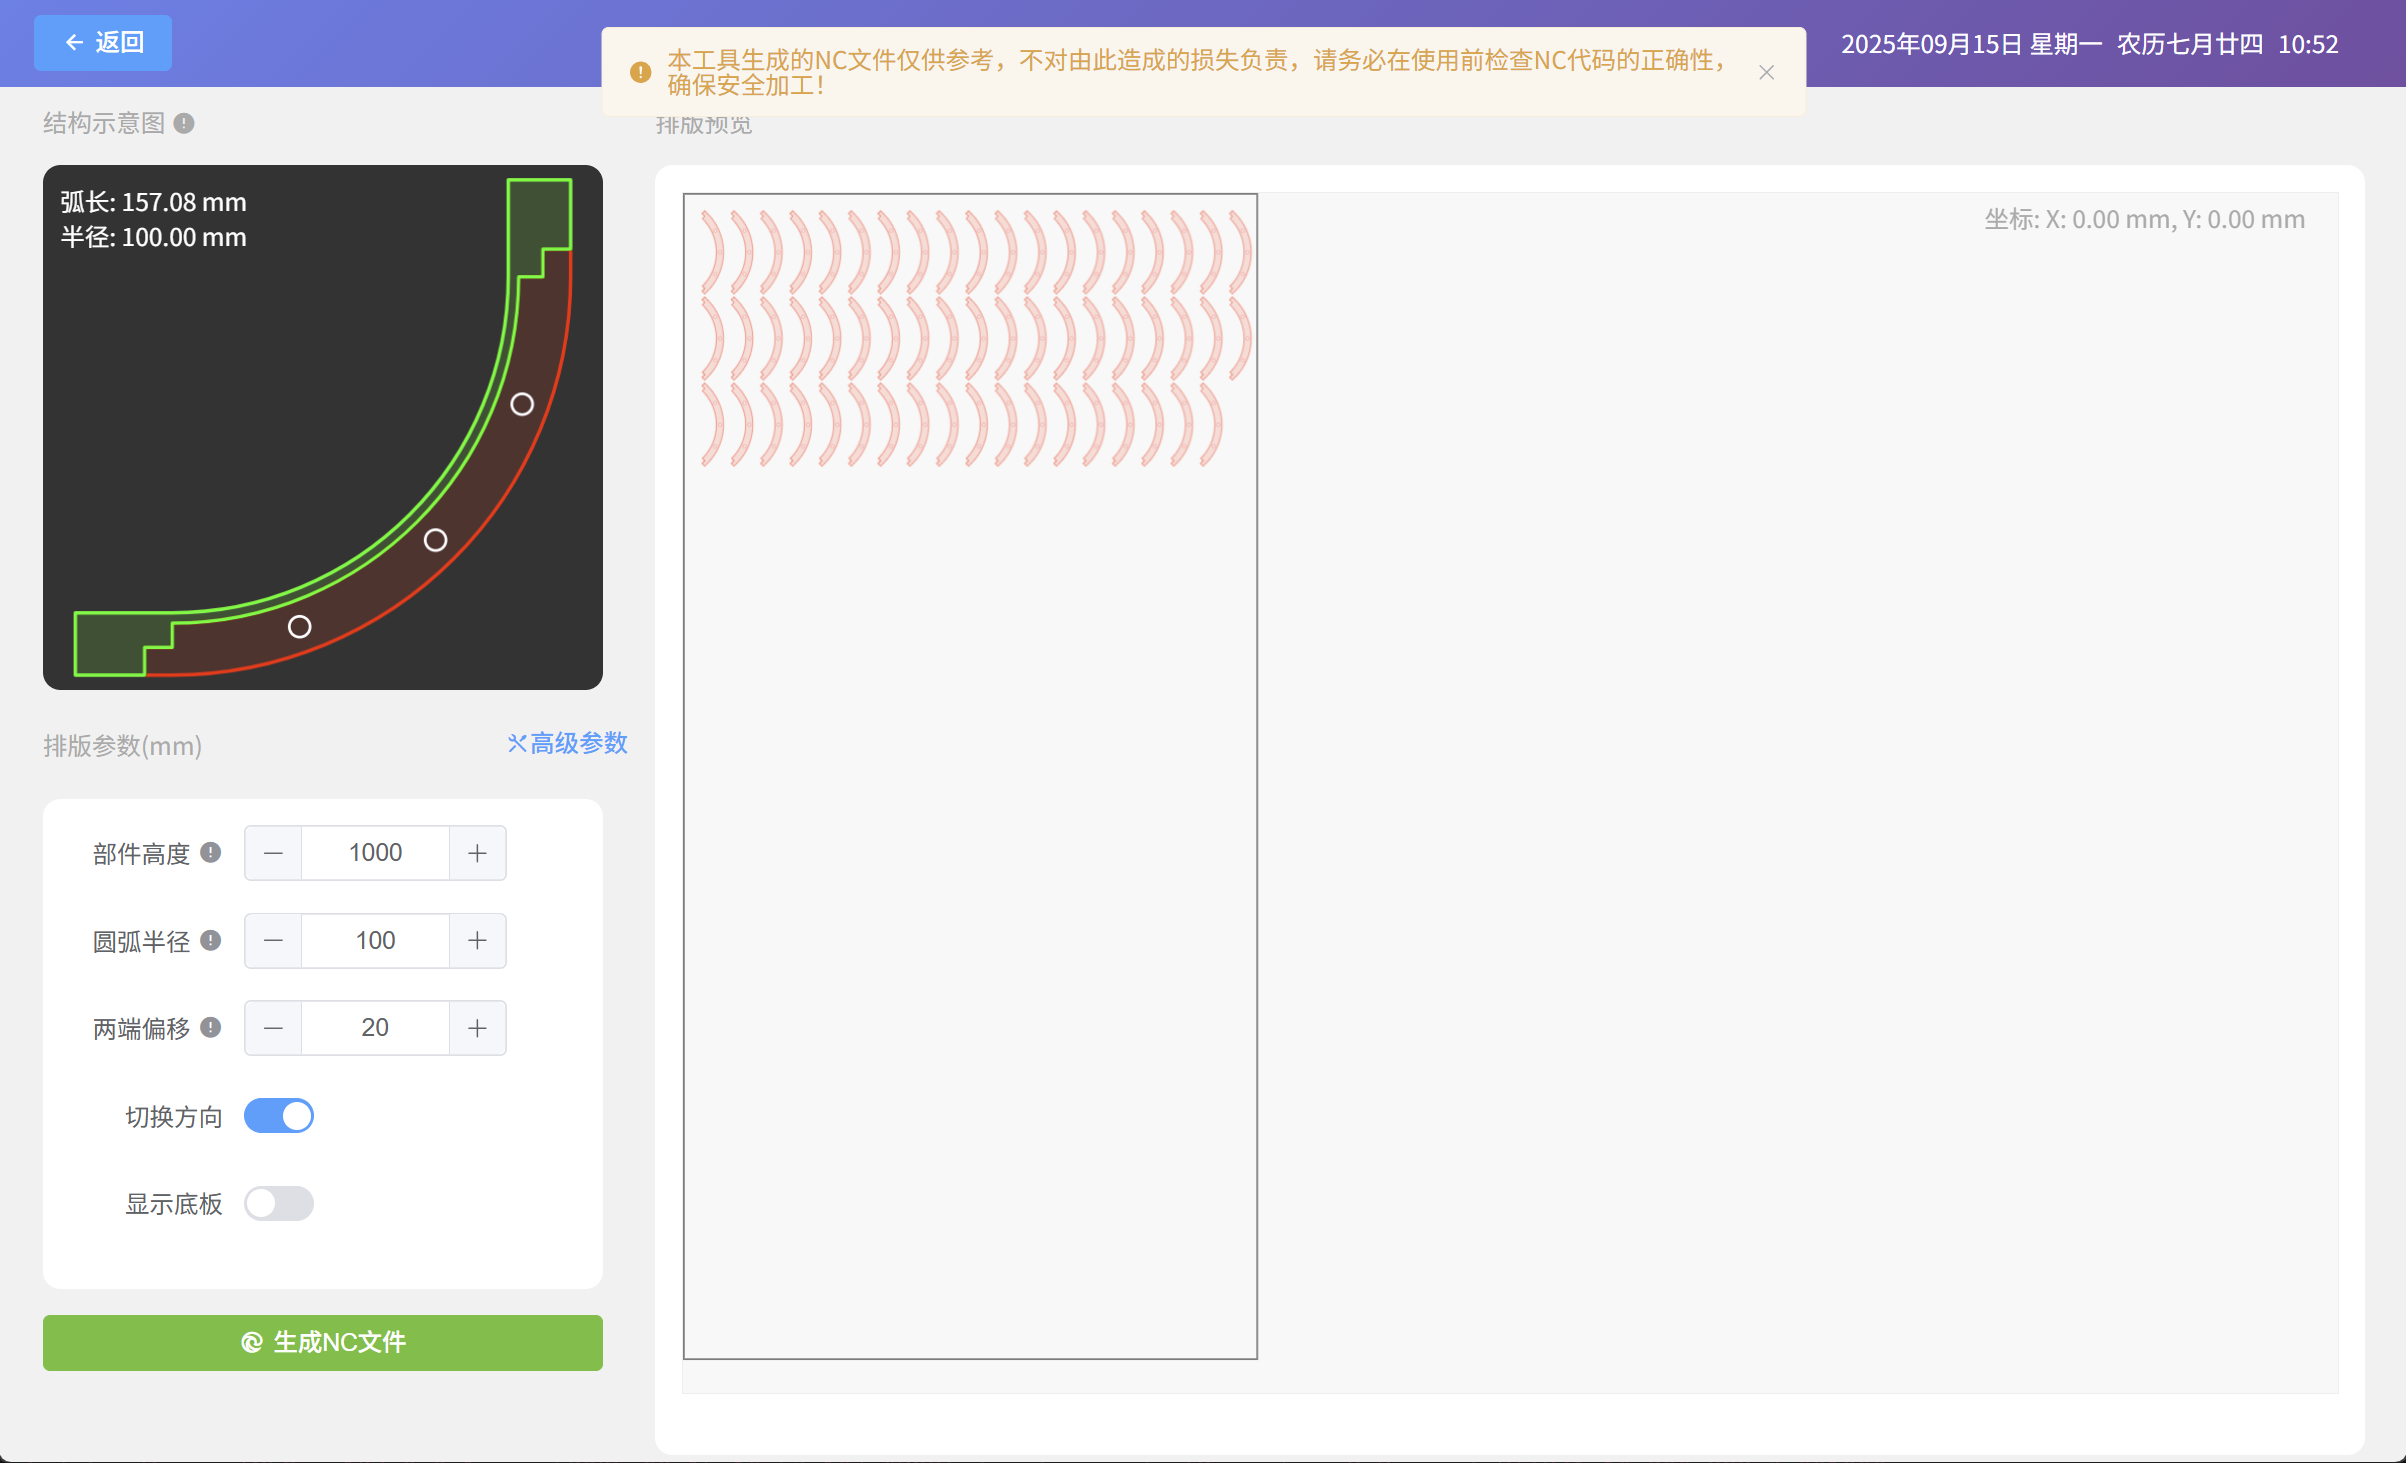
Task: Click the 两端偏移 value field showing 20
Action: [375, 1027]
